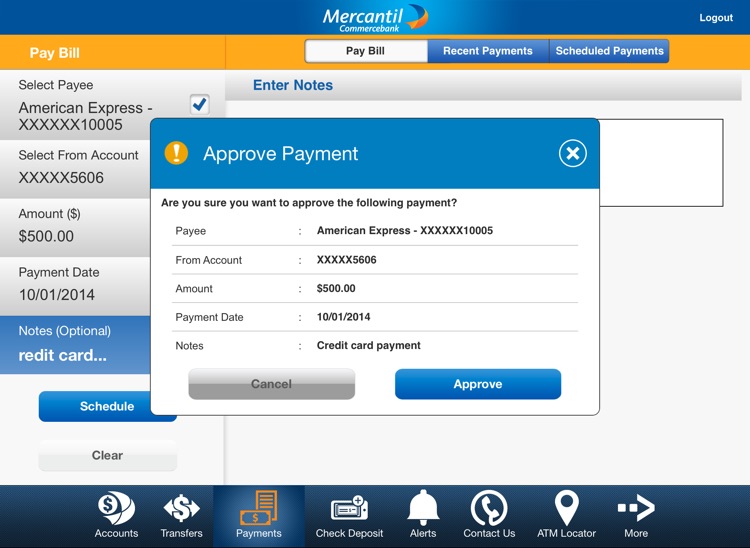Open the Select From Account field
The width and height of the screenshot is (750, 548).
75,169
